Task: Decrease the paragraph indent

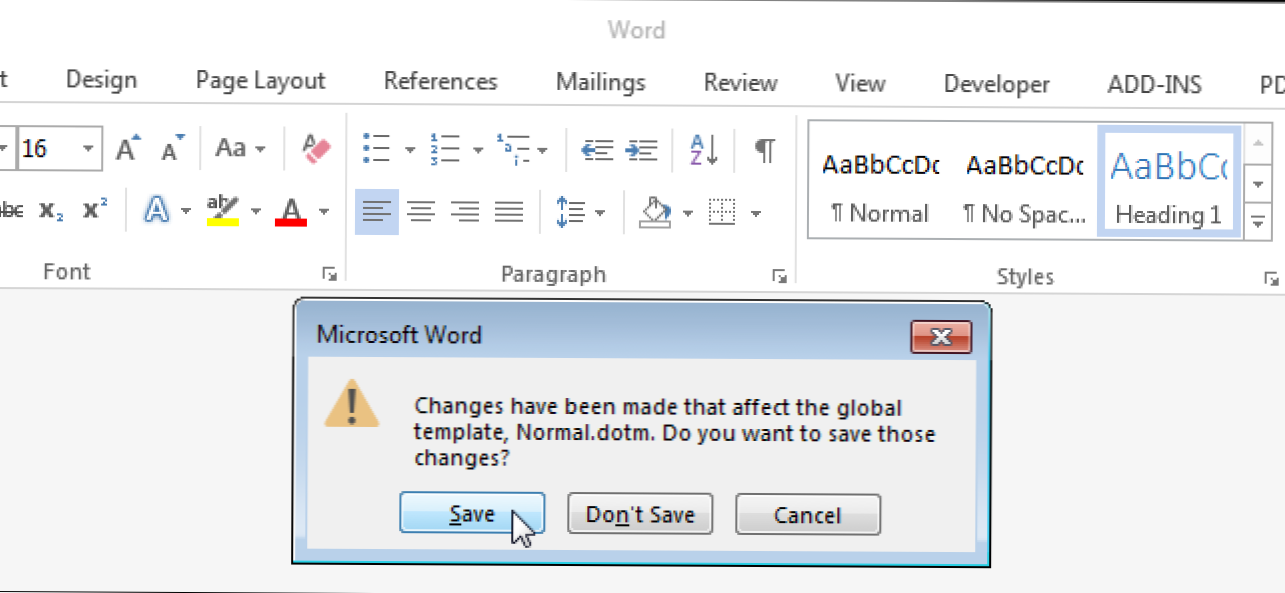Action: click(x=597, y=150)
